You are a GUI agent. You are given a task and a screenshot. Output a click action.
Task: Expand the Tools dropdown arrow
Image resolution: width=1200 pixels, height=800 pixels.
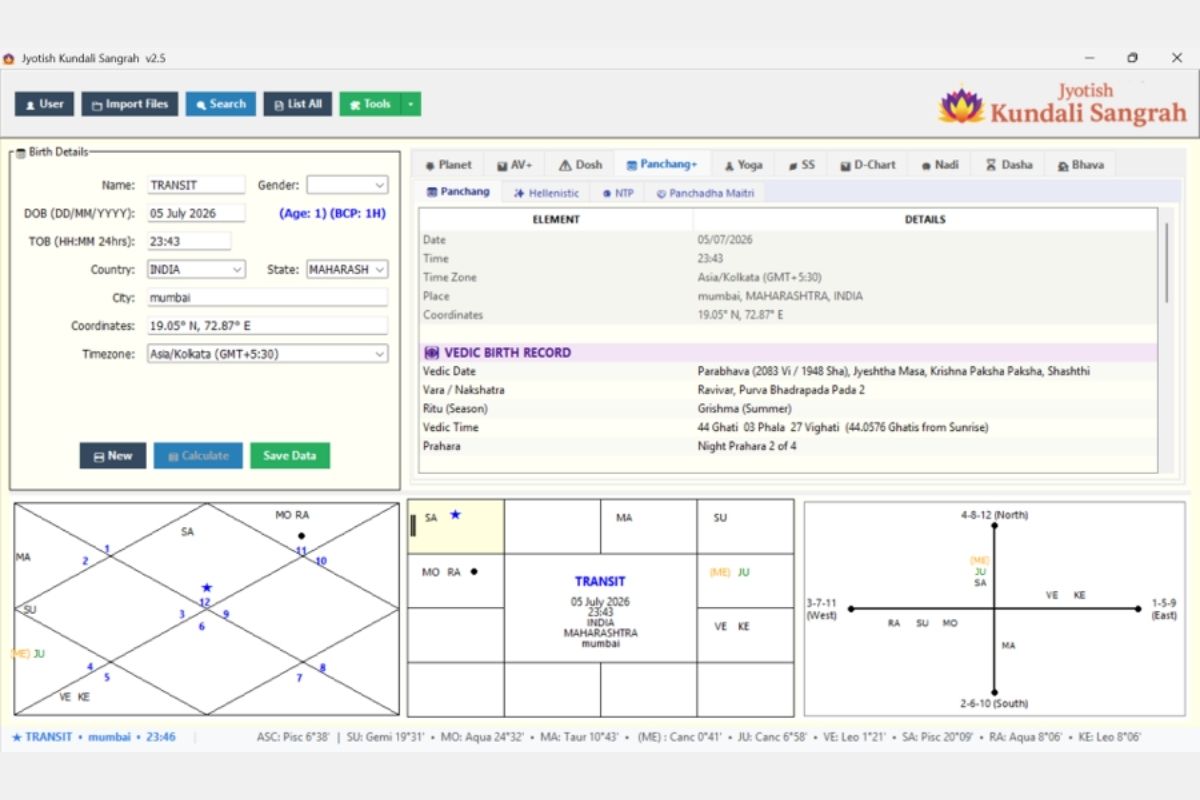[411, 104]
